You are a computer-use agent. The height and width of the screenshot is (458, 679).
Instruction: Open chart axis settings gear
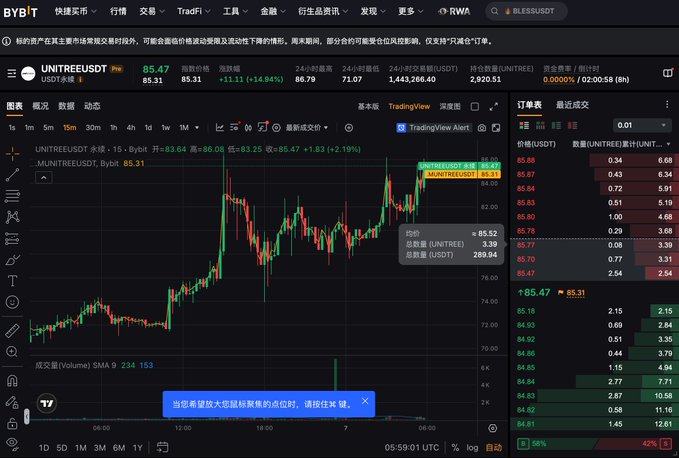(x=493, y=428)
